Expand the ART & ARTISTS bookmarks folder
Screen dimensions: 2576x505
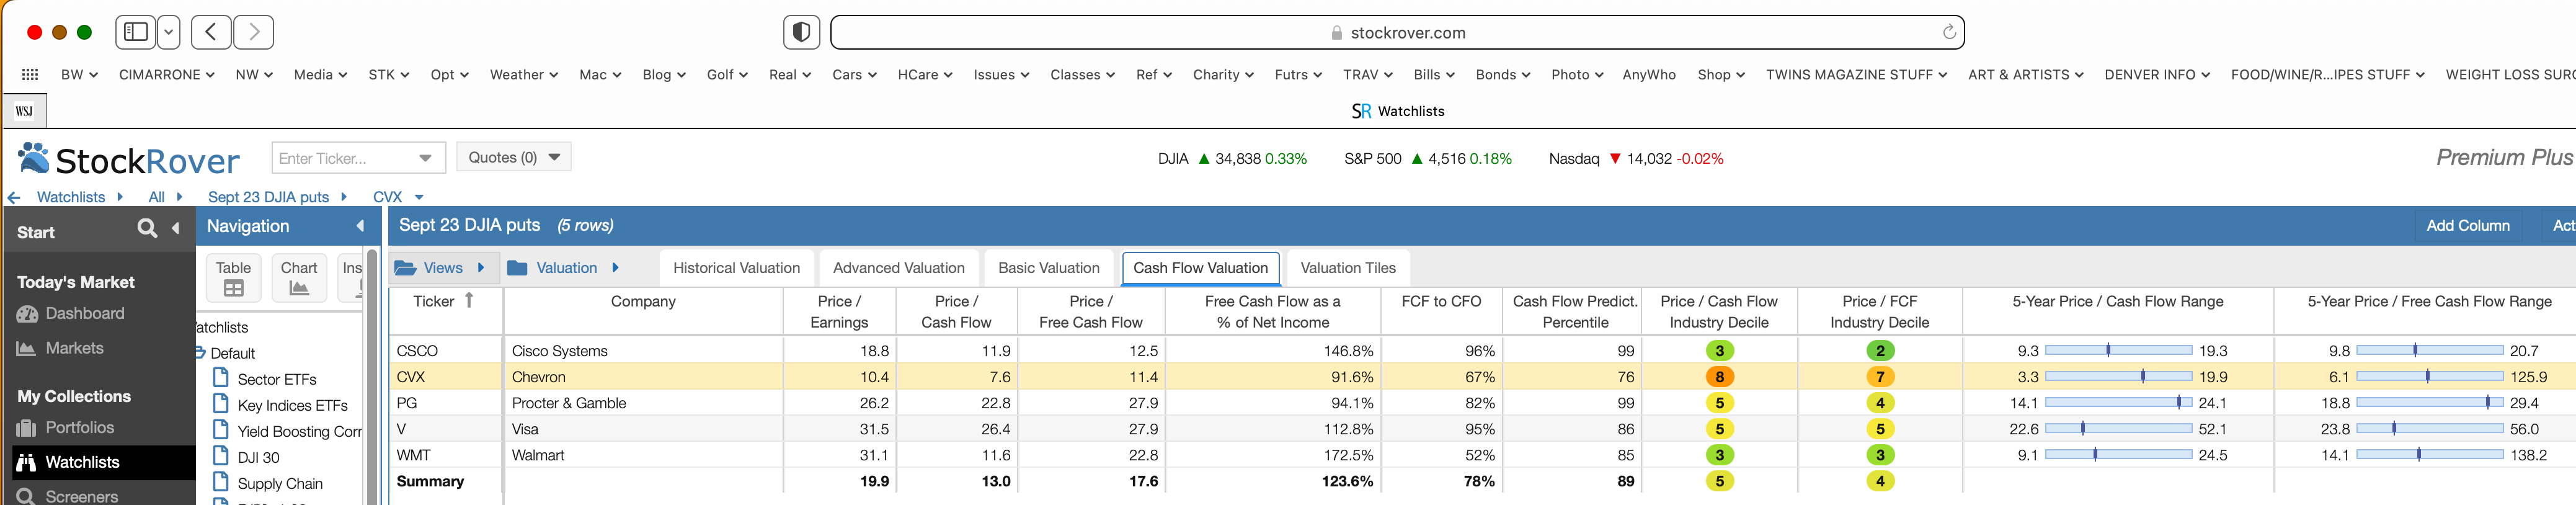pos(2025,74)
